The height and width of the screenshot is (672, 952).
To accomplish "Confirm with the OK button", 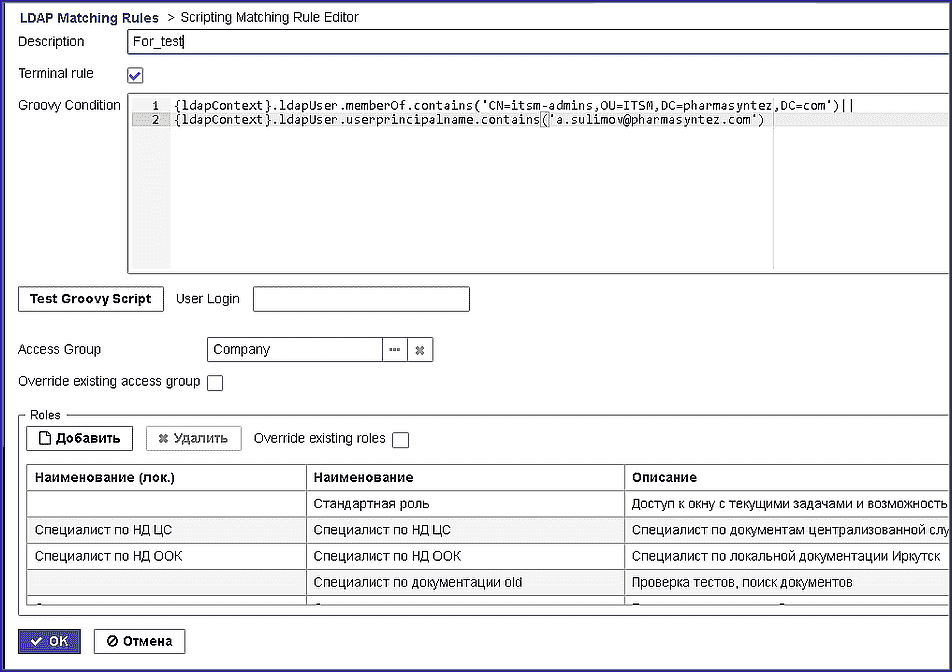I will coord(49,641).
